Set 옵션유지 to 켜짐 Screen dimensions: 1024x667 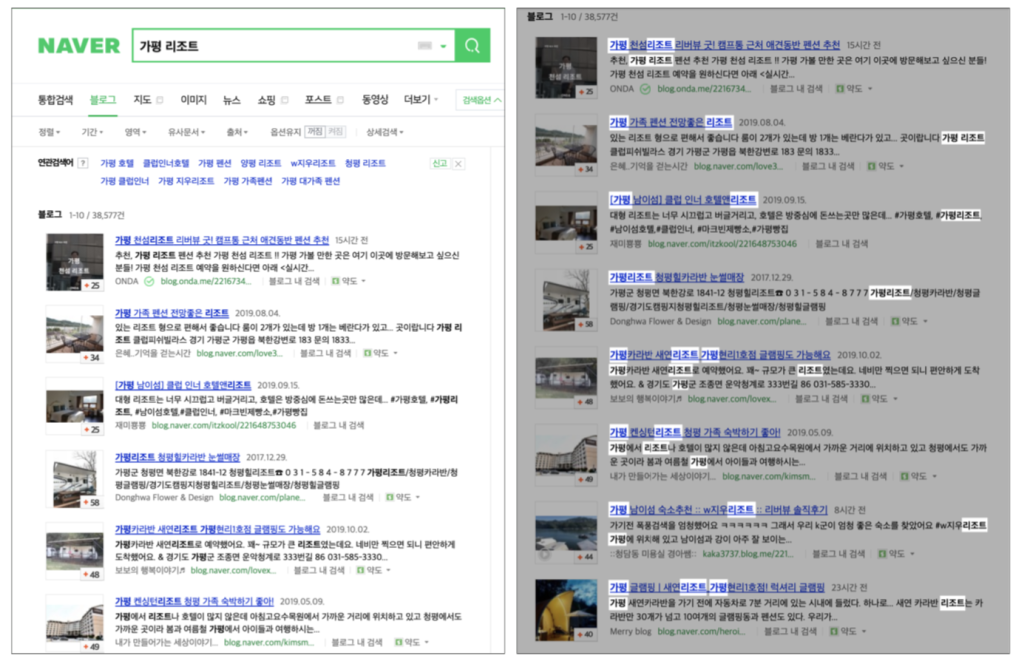335,132
